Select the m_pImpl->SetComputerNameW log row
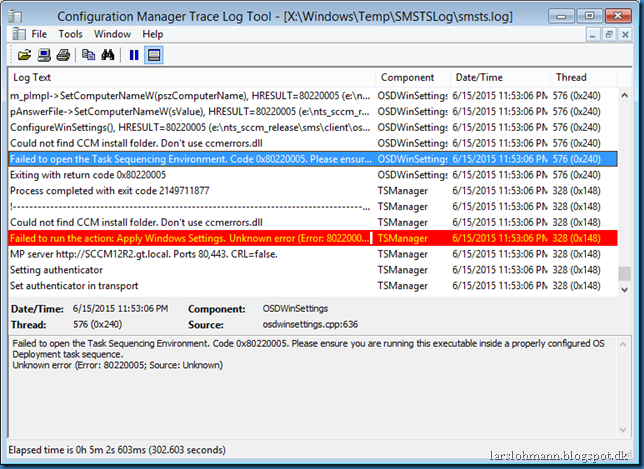Viewport: 644px width, 469px height. tap(313, 96)
